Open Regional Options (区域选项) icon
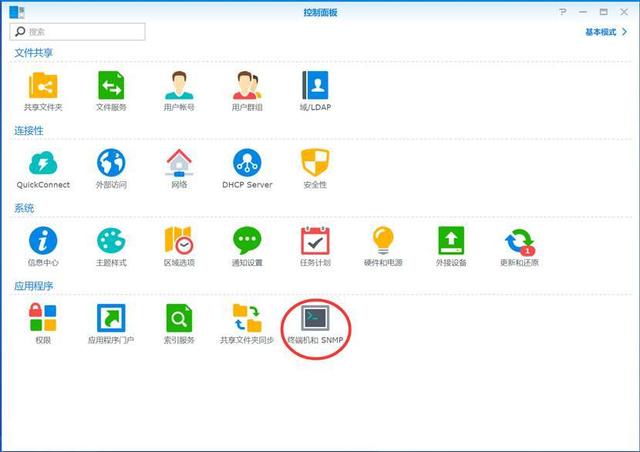The image size is (640, 452). [179, 240]
